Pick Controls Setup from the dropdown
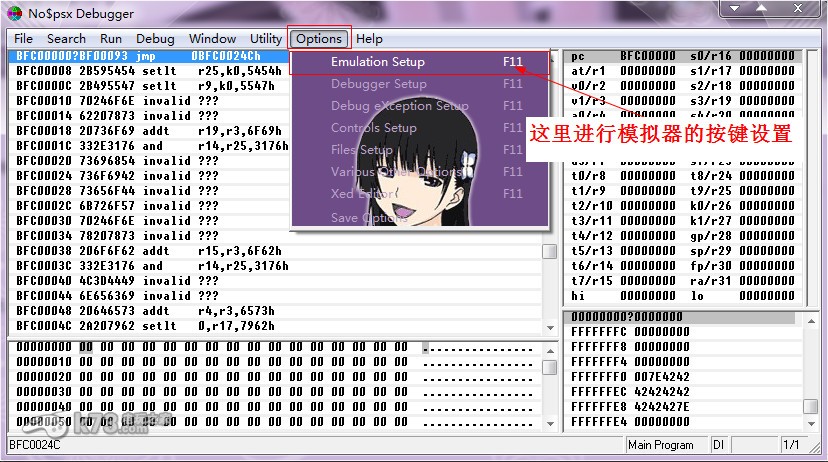828x462 pixels. pos(373,128)
